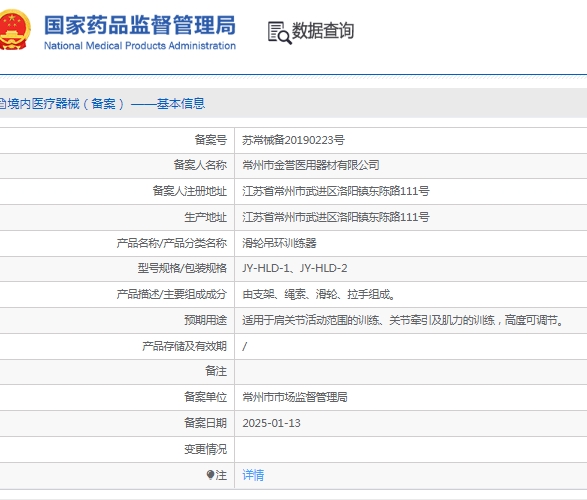
Task: Select filing date 2025-01-13
Action: 271,423
